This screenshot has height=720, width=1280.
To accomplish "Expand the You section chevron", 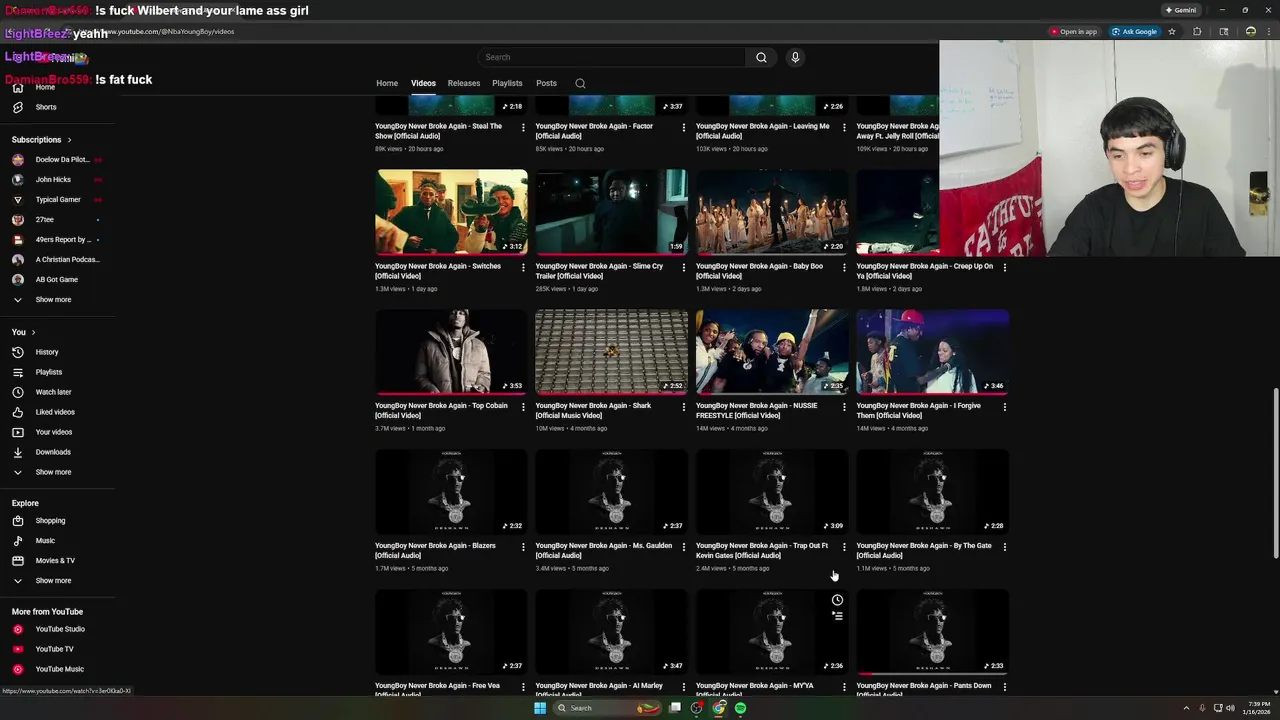I will point(33,332).
